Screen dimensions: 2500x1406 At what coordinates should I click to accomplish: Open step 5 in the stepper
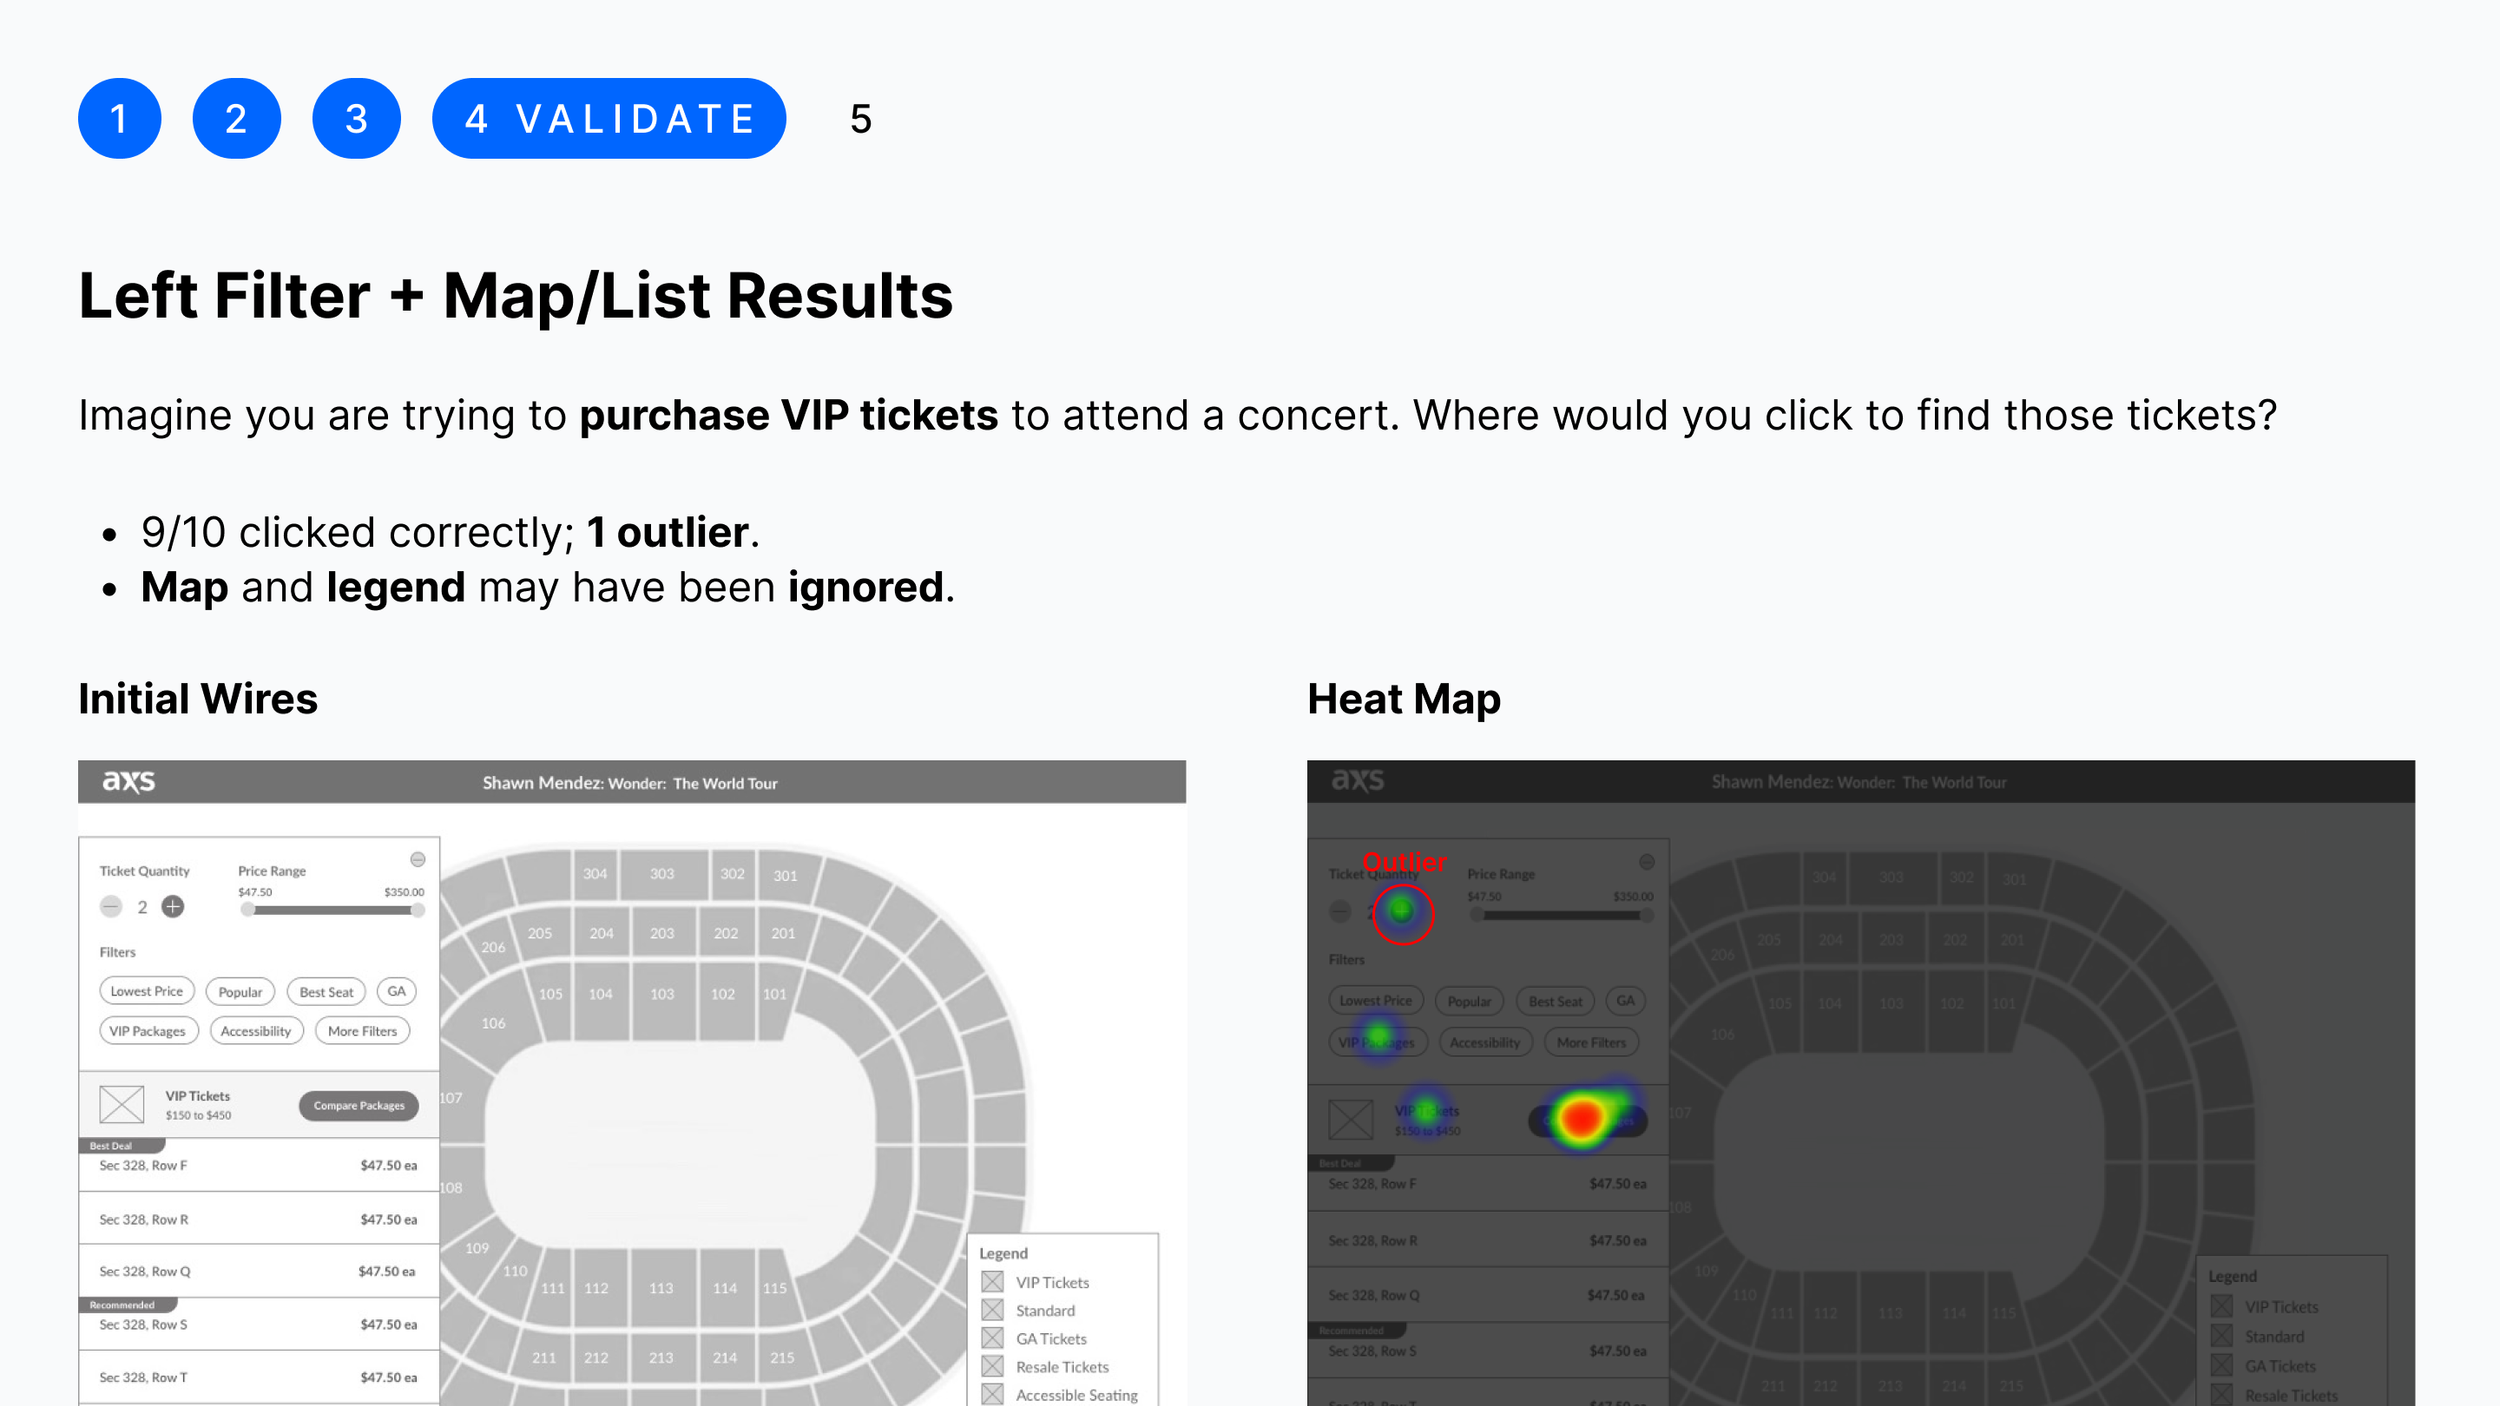click(861, 119)
